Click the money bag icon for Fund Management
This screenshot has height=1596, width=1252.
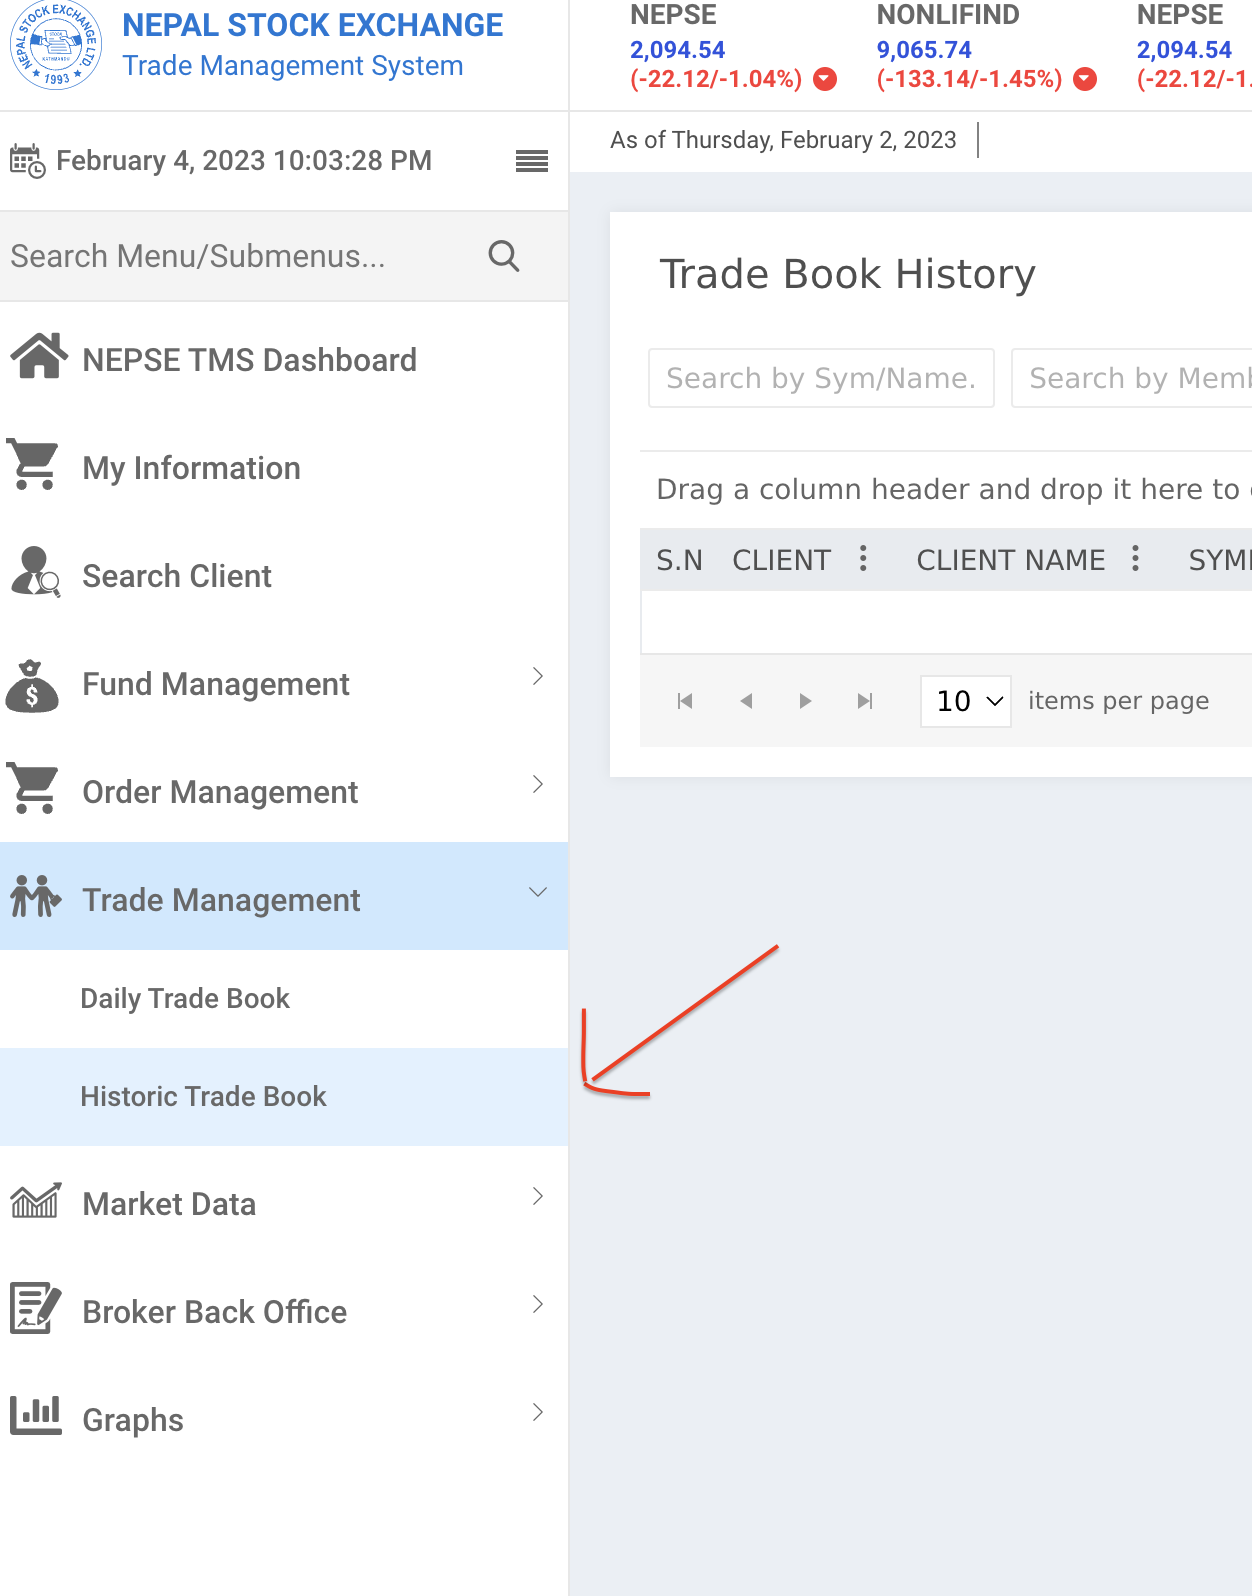pyautogui.click(x=32, y=685)
